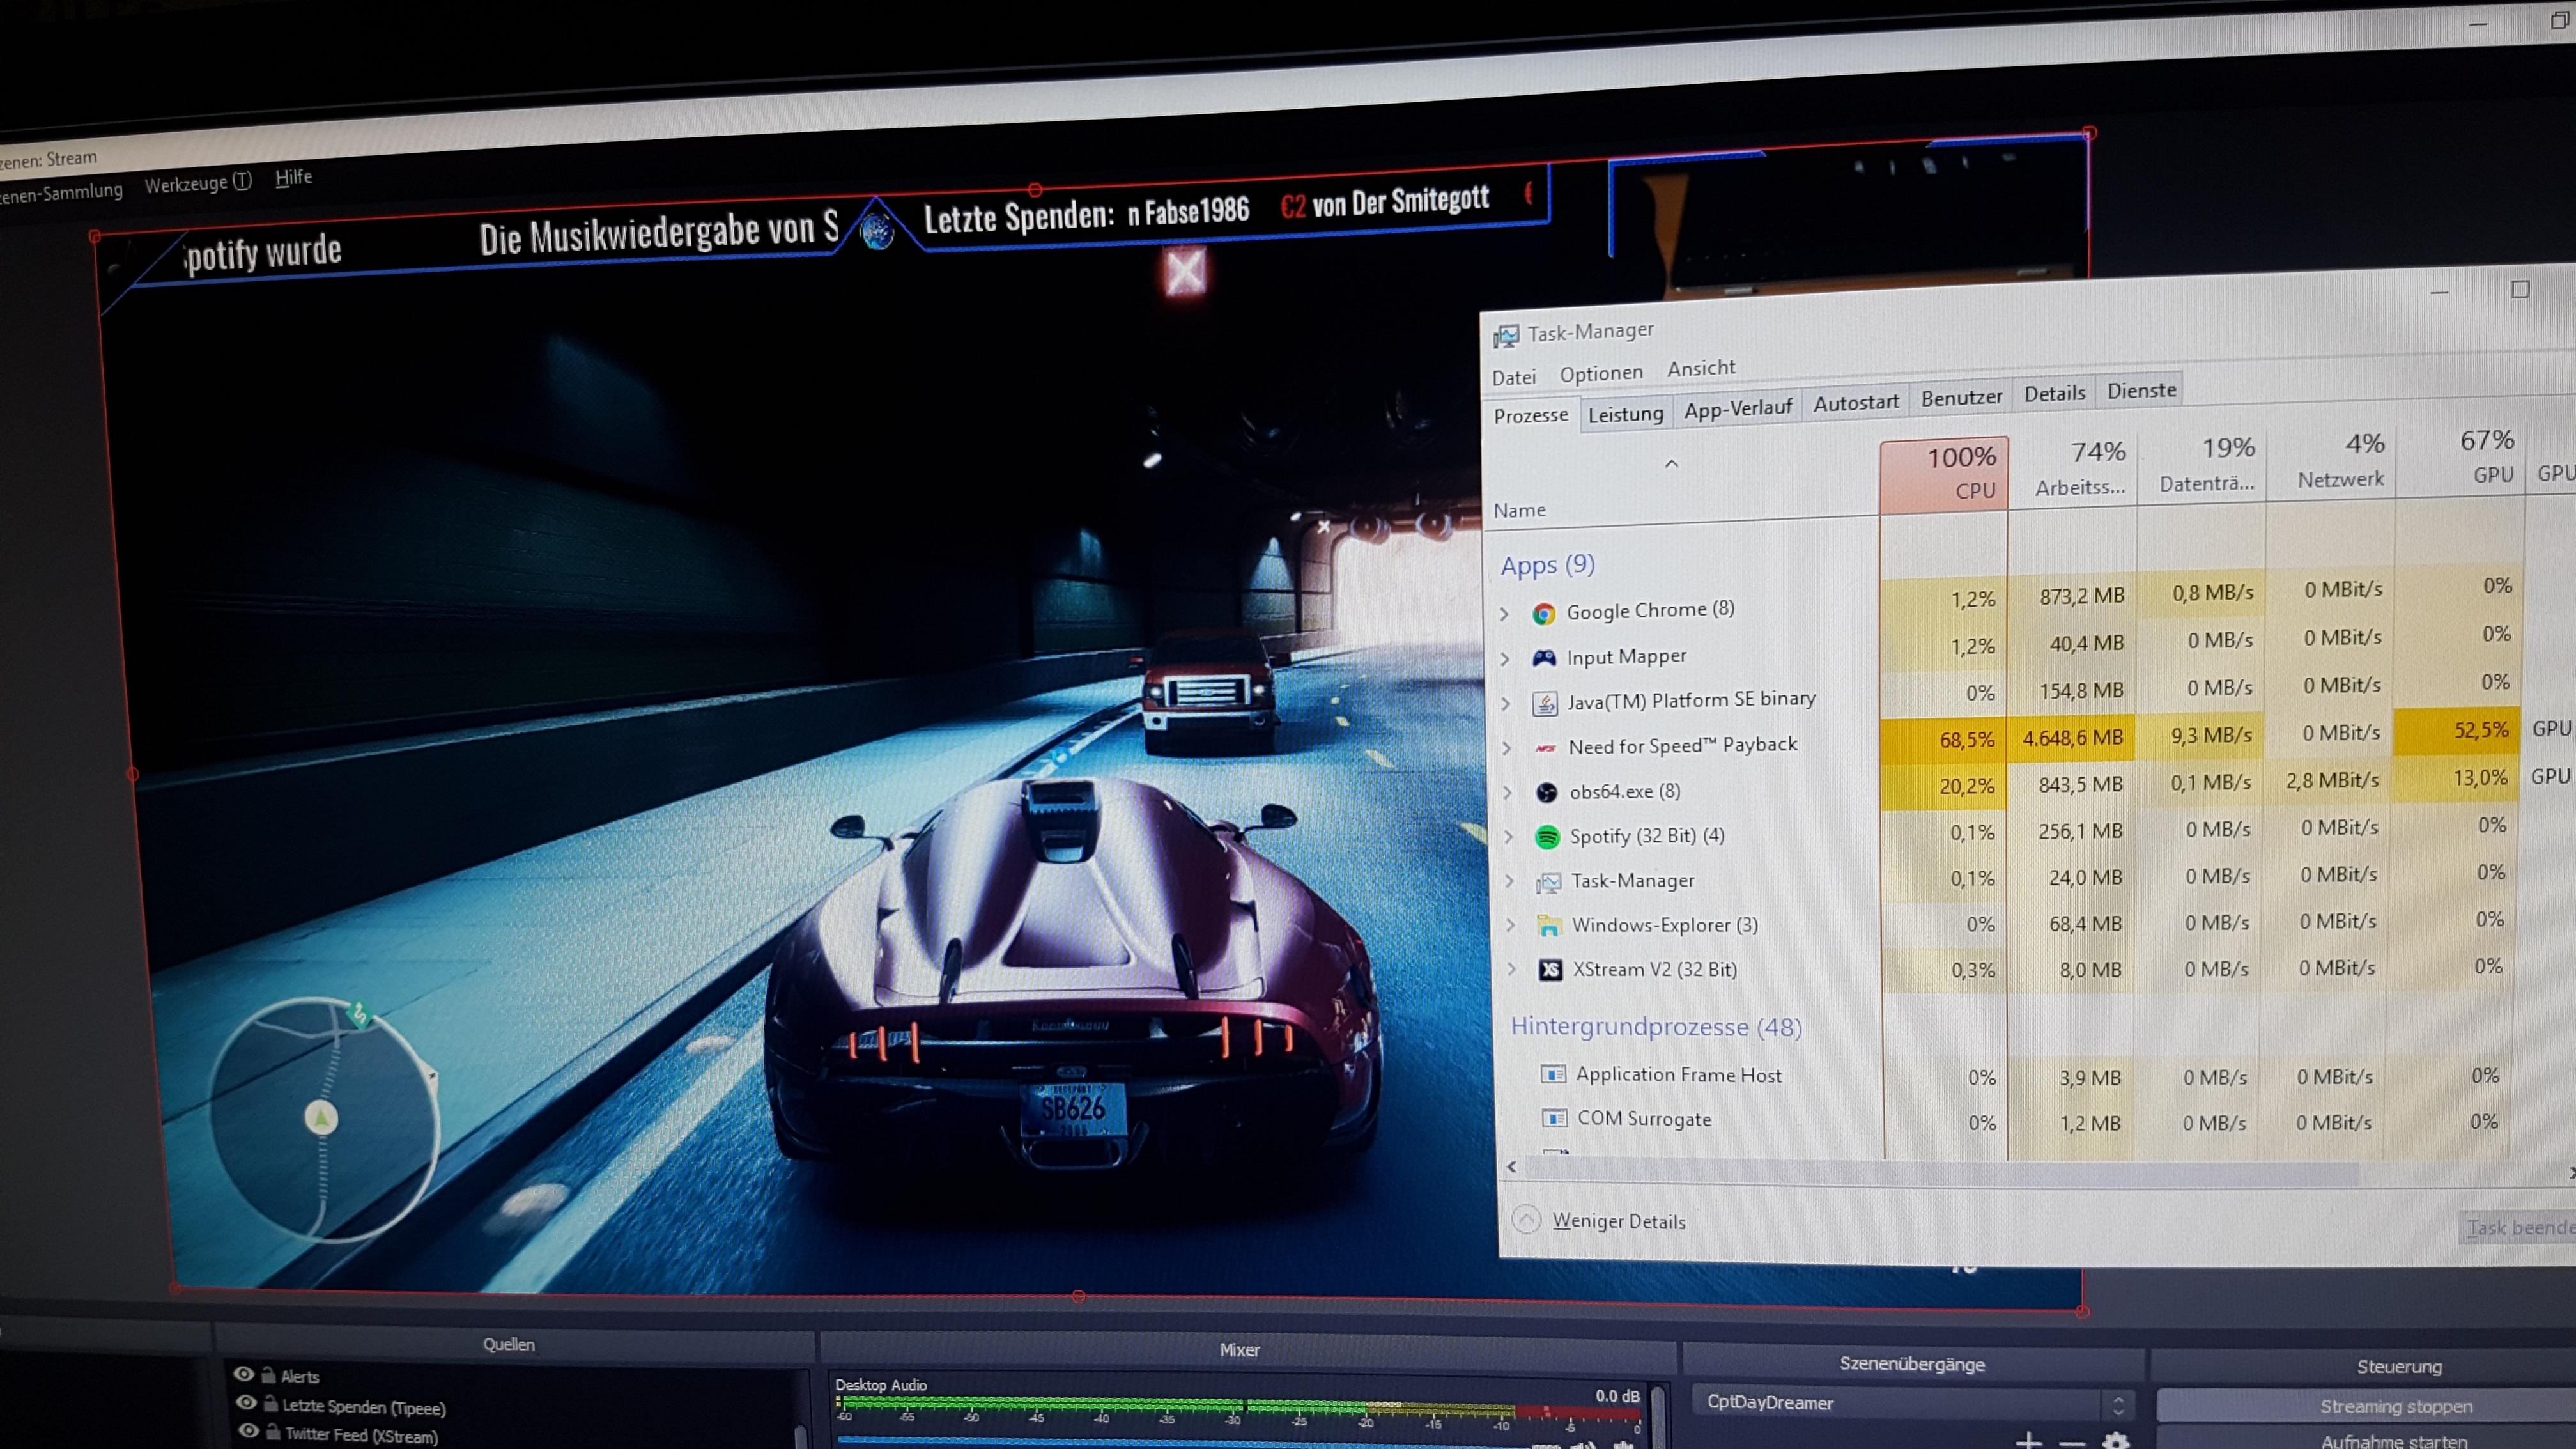
Task: Expand the Java(TM) Platform SE binary row
Action: point(1506,704)
